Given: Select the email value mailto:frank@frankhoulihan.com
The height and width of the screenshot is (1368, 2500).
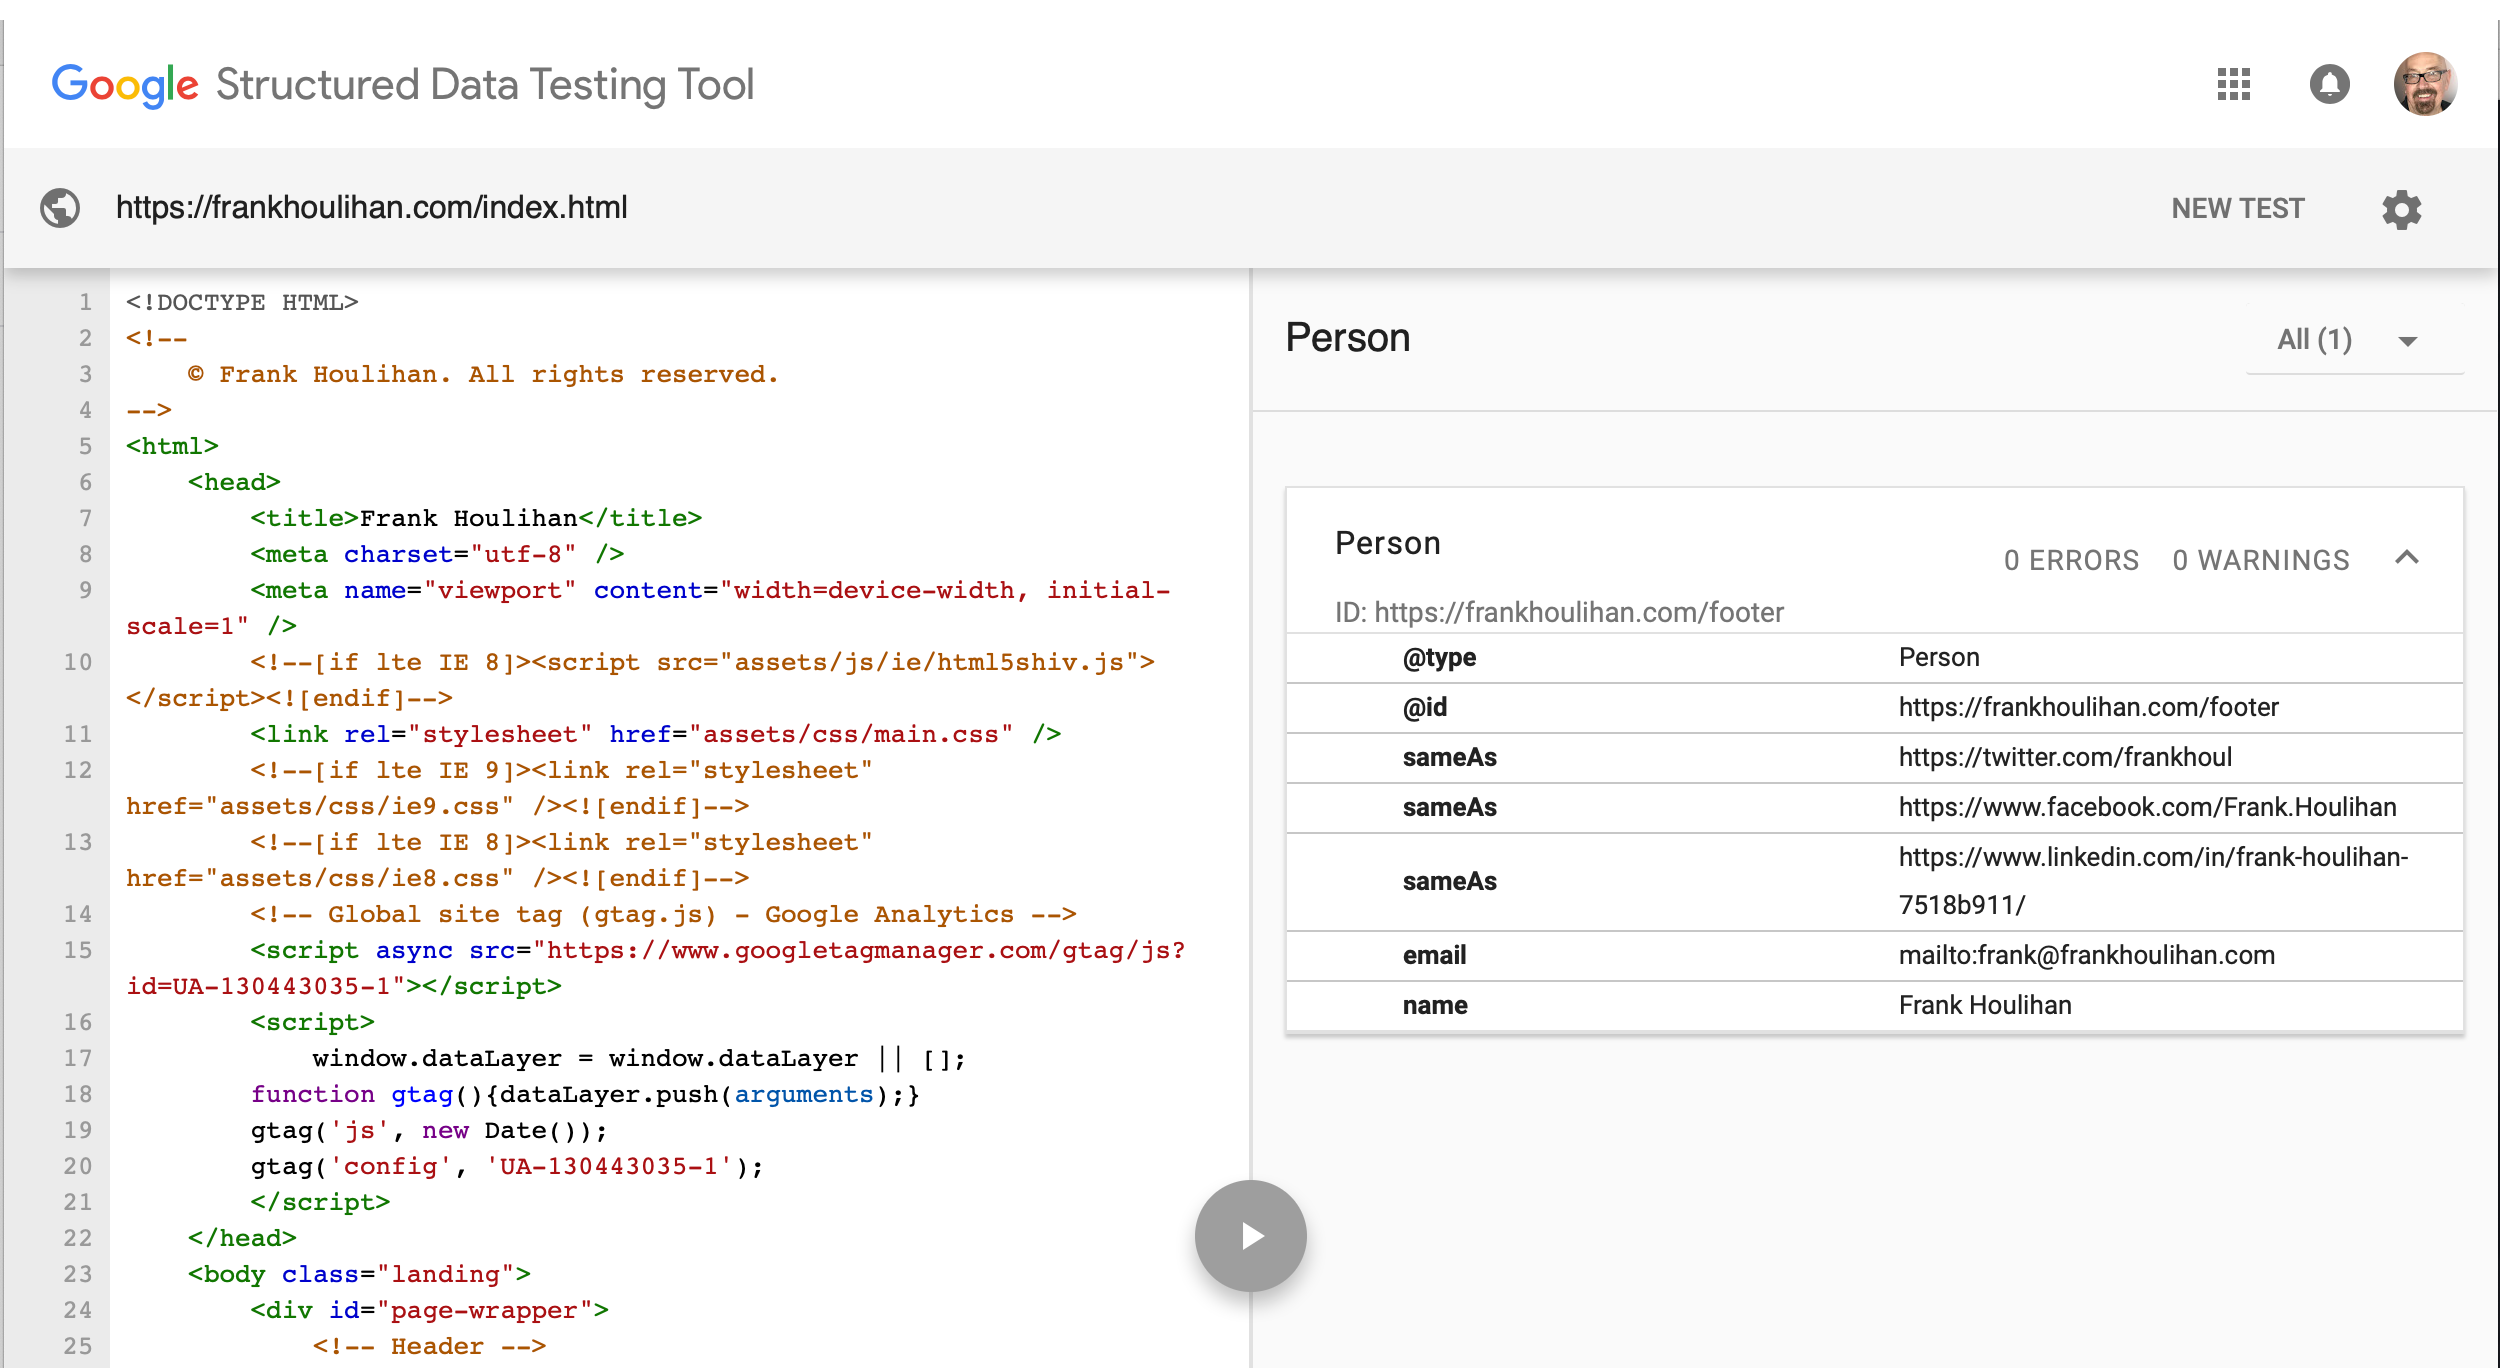Looking at the screenshot, I should pyautogui.click(x=2086, y=956).
